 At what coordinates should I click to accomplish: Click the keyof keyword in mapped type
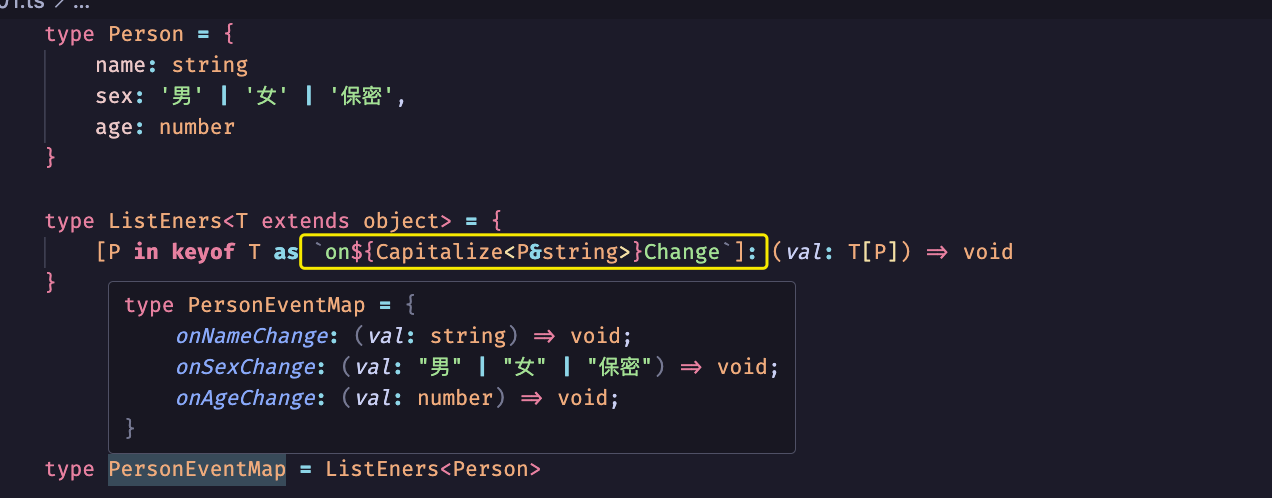pos(203,252)
